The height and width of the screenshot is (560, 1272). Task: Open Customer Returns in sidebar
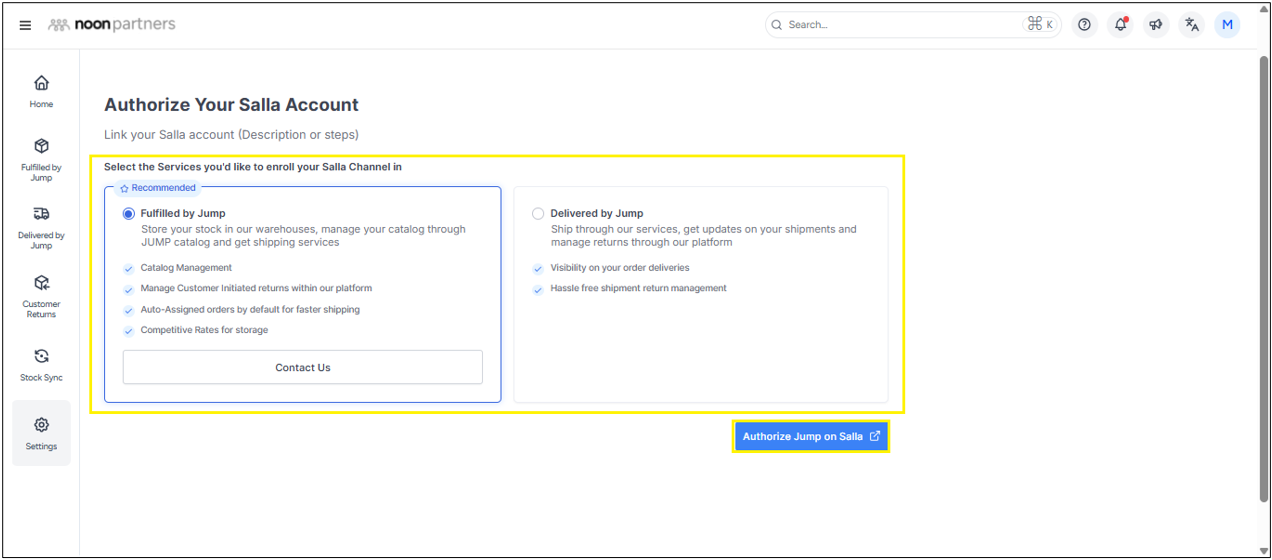pos(41,295)
